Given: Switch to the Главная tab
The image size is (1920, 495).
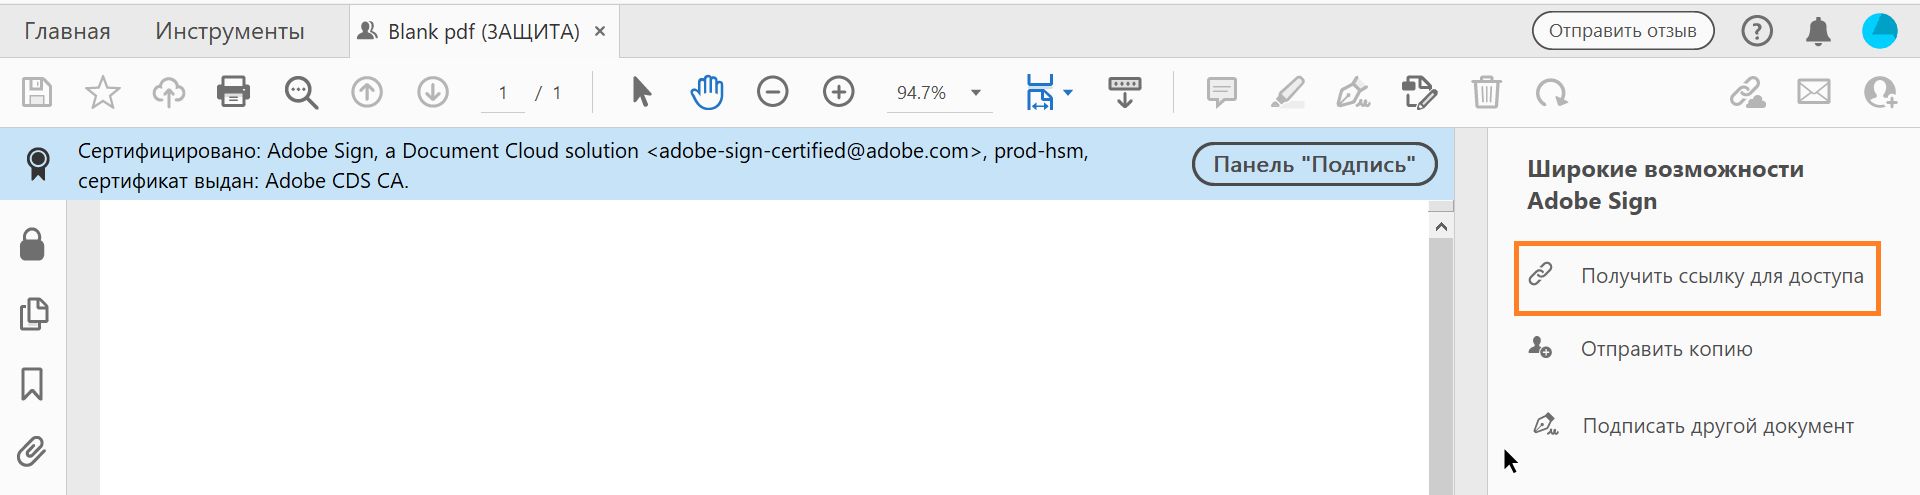Looking at the screenshot, I should click(x=67, y=31).
